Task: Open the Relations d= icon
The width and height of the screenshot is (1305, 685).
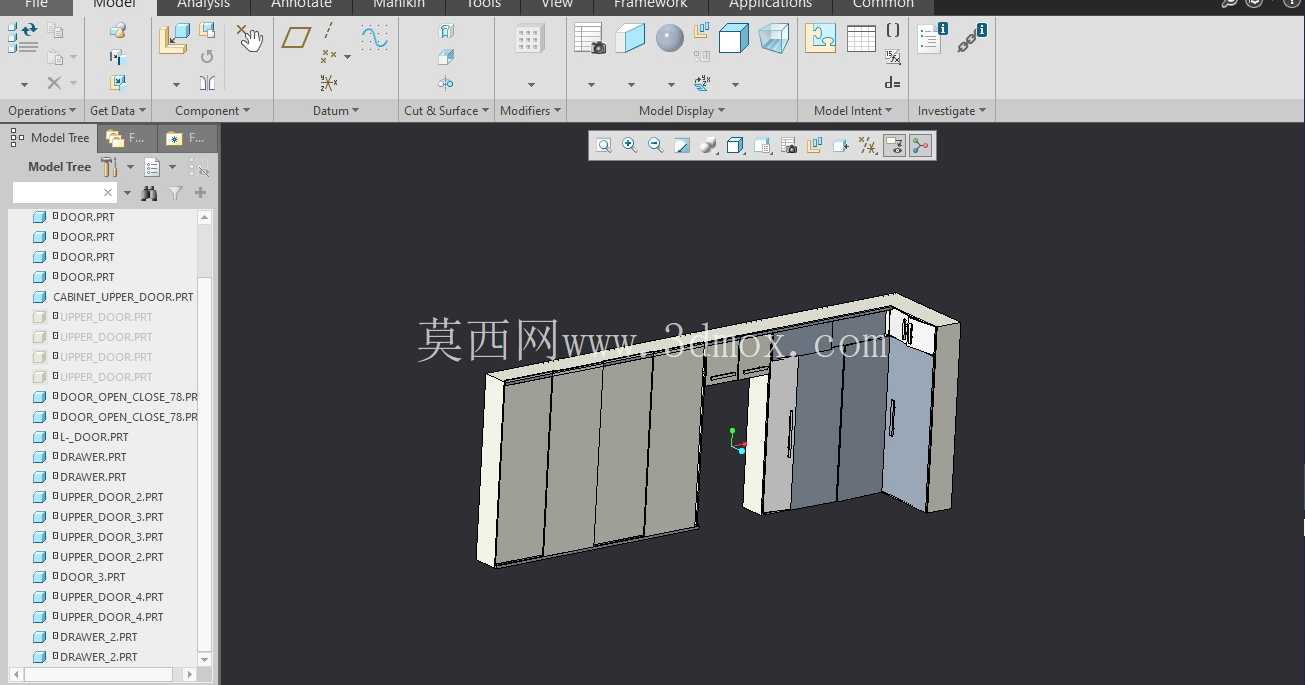Action: point(893,83)
